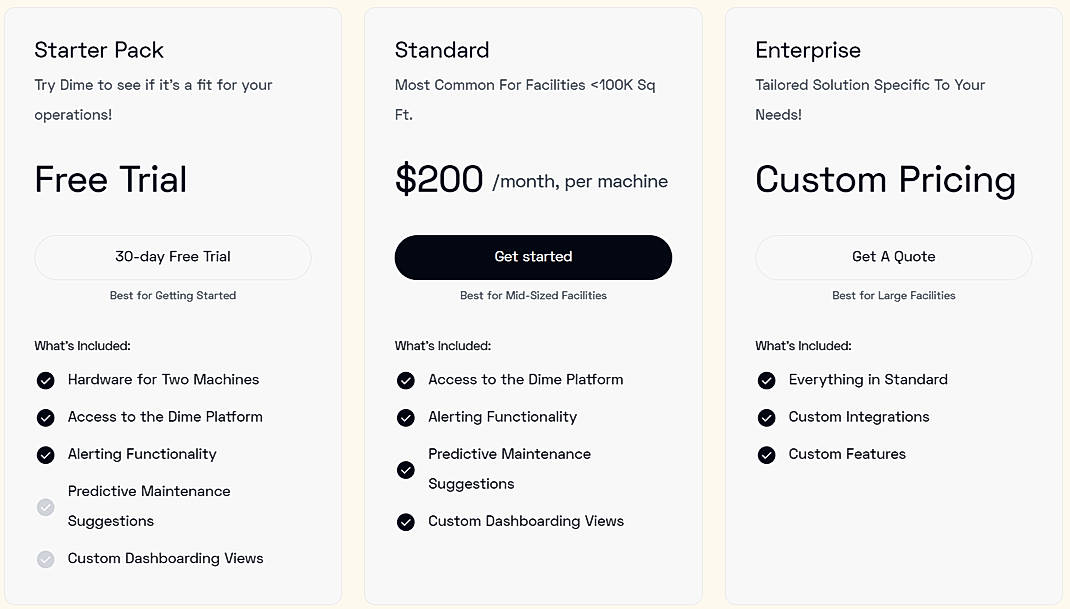Click the Alerting Functionality checkmark in Standard plan
1070x609 pixels.
[x=406, y=417]
